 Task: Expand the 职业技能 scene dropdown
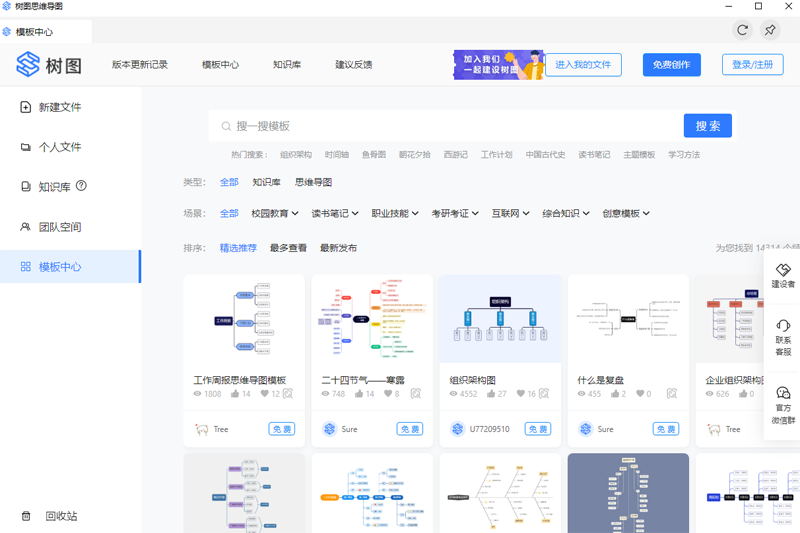[395, 213]
